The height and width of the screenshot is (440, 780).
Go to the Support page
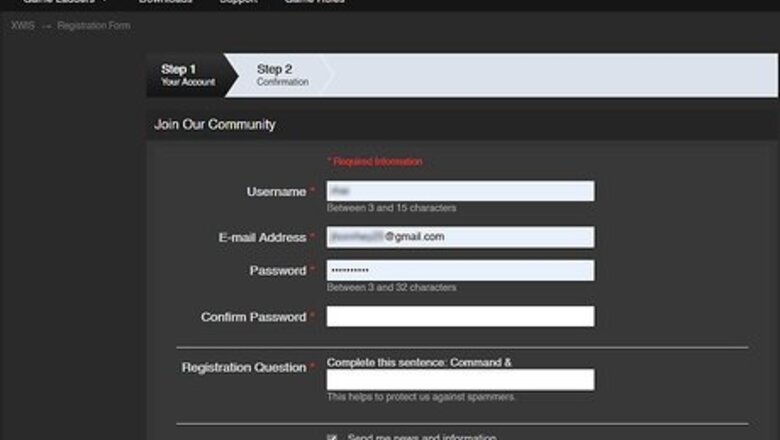(x=238, y=2)
